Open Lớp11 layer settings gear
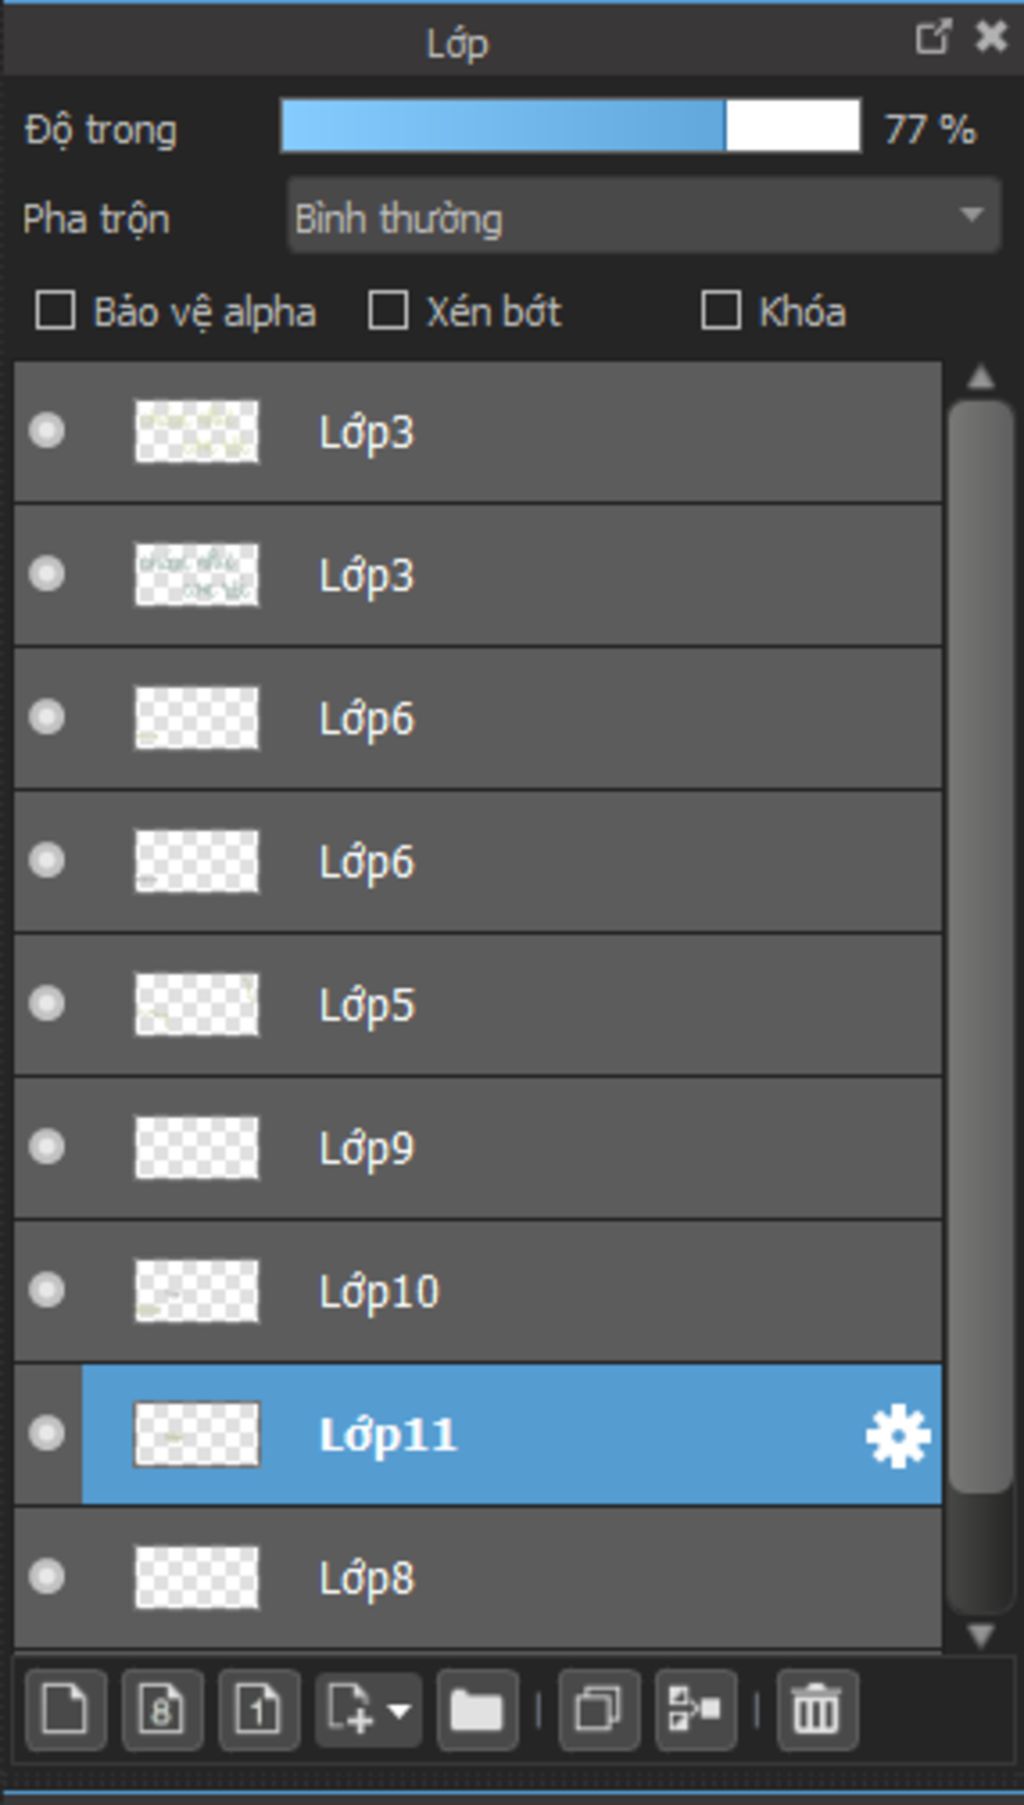 click(897, 1435)
